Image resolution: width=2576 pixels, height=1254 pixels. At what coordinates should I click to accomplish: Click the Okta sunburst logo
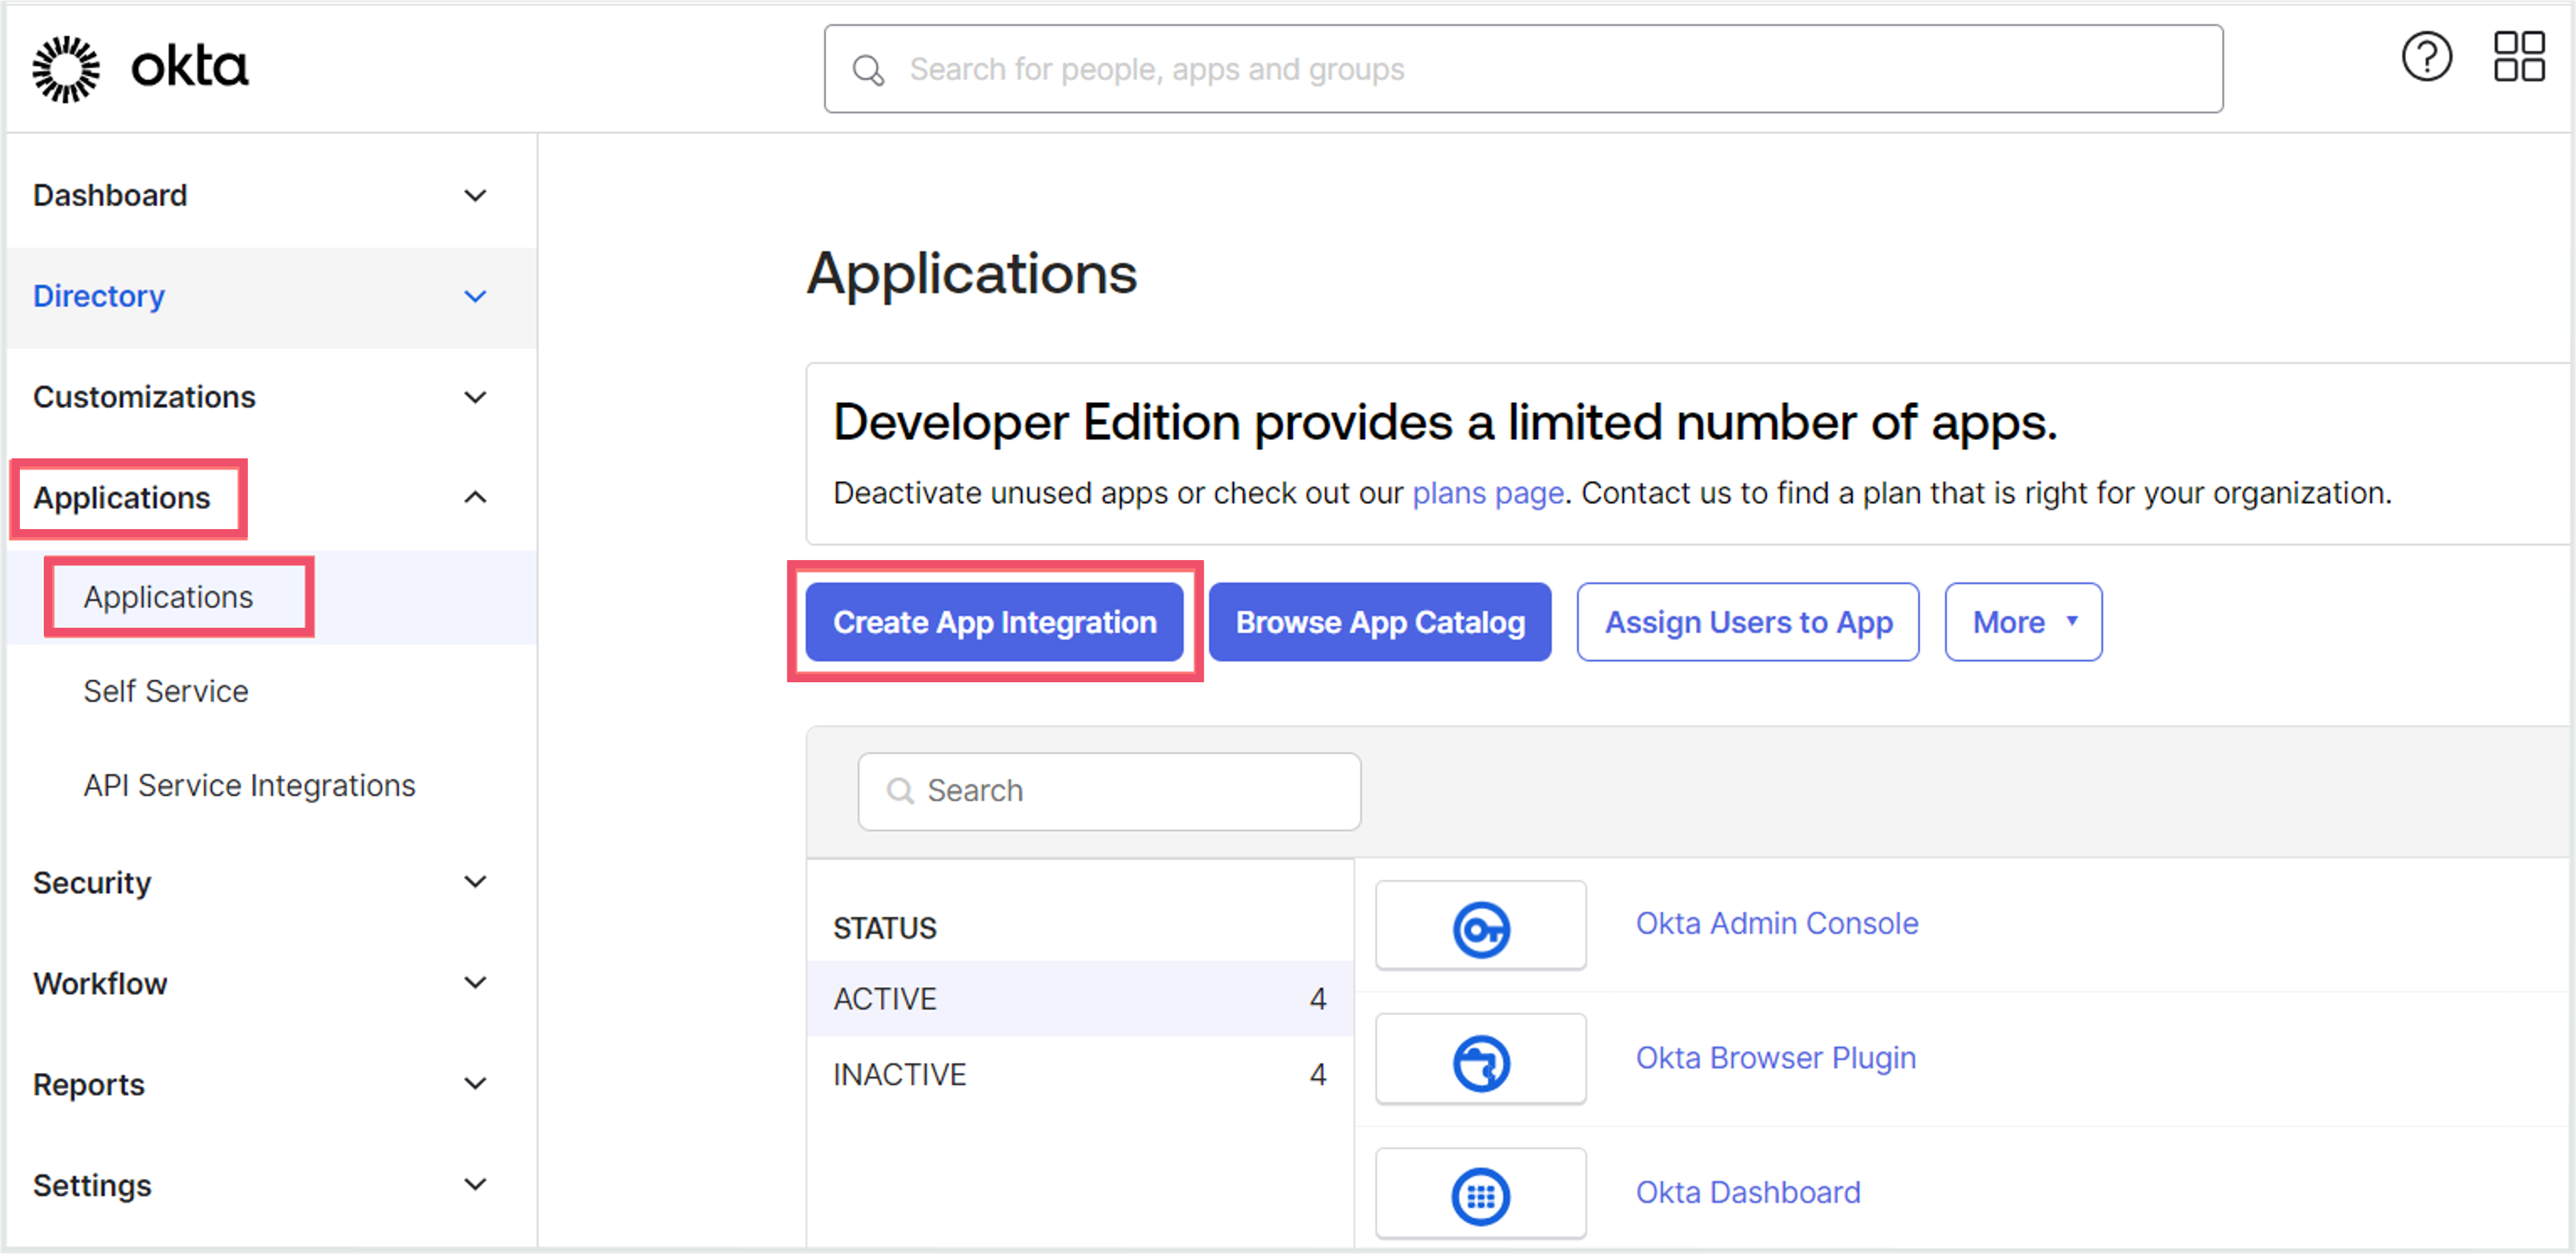click(x=66, y=68)
